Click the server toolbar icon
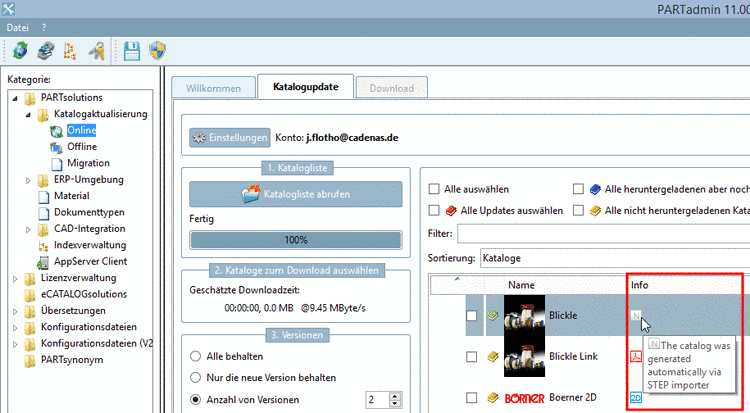Image resolution: width=750 pixels, height=413 pixels. (x=46, y=51)
